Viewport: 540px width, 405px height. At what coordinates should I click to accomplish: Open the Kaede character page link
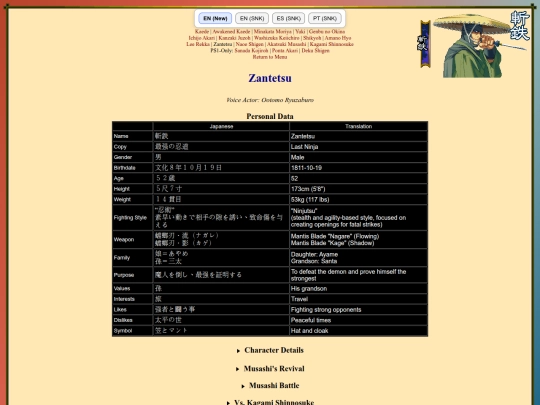click(x=202, y=31)
